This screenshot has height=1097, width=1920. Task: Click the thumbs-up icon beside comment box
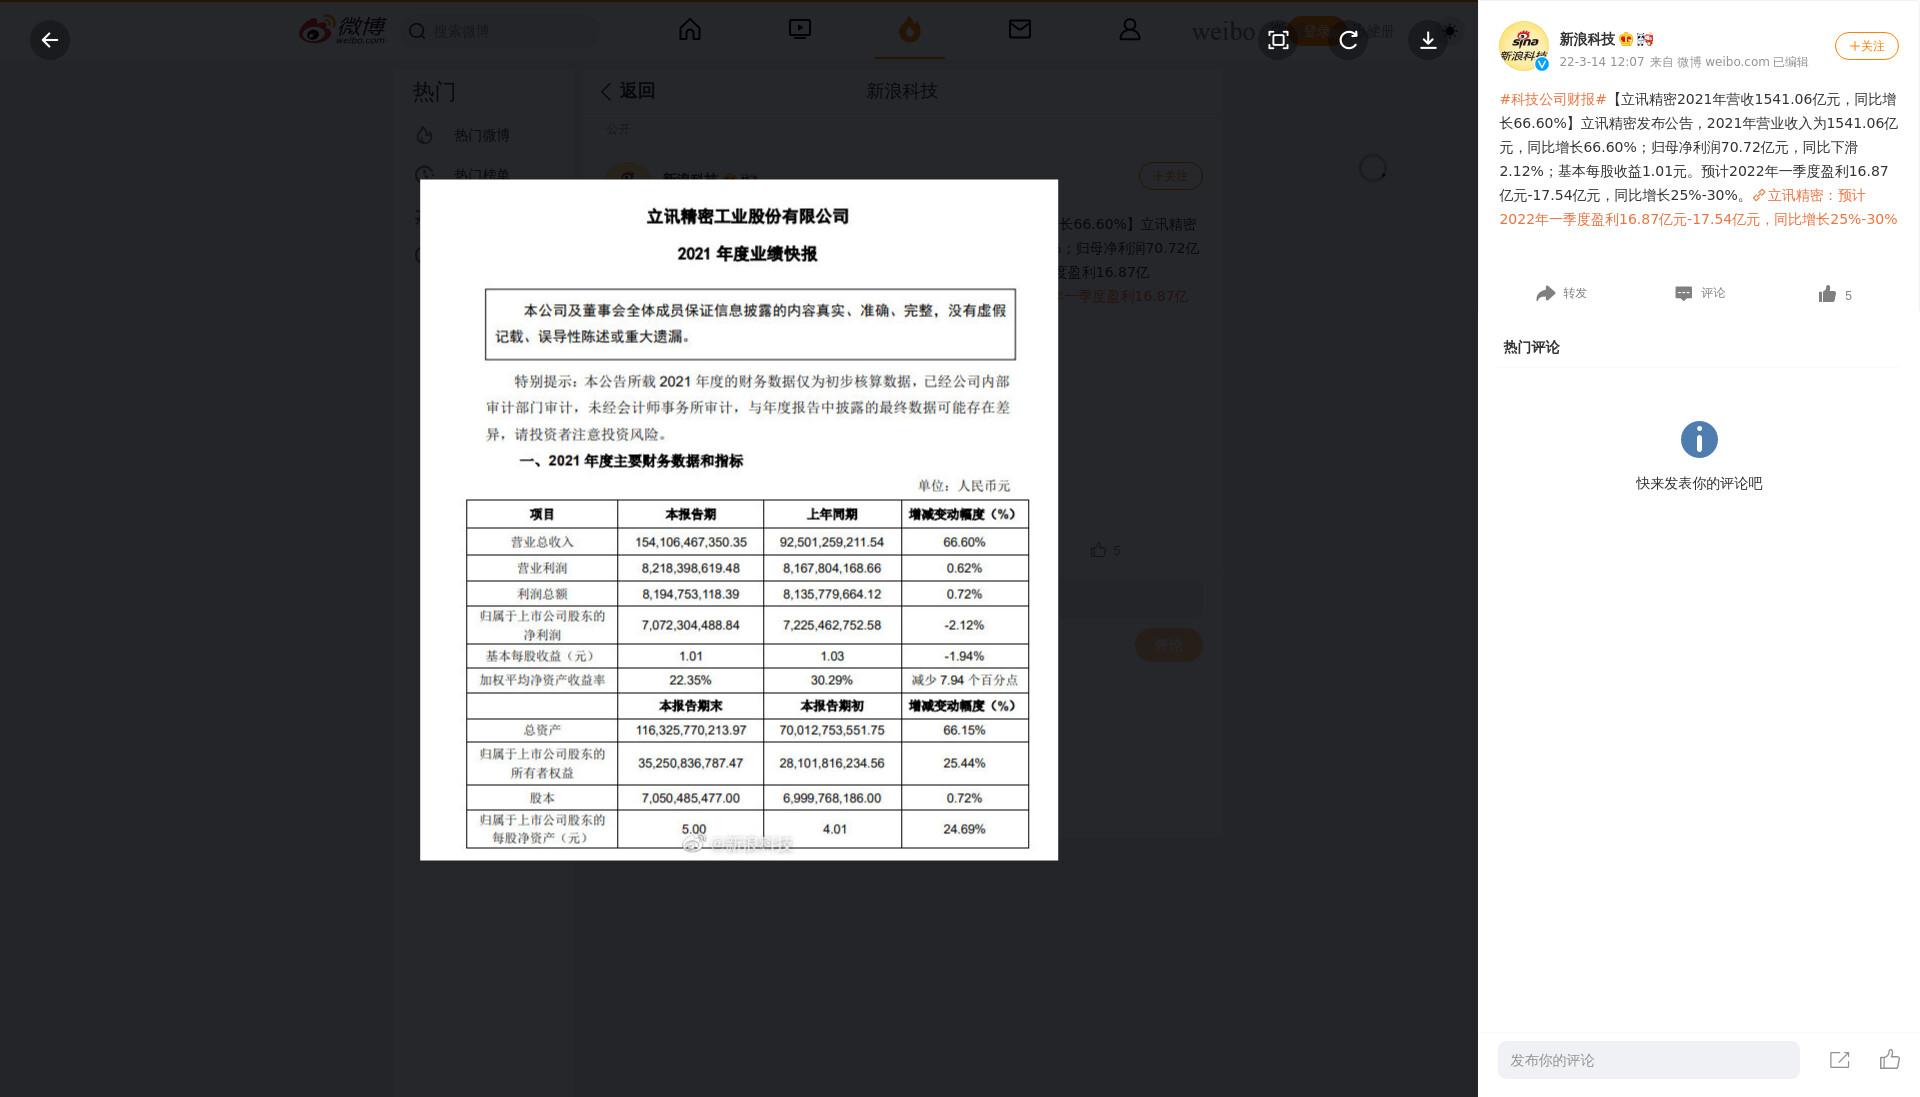(x=1890, y=1059)
